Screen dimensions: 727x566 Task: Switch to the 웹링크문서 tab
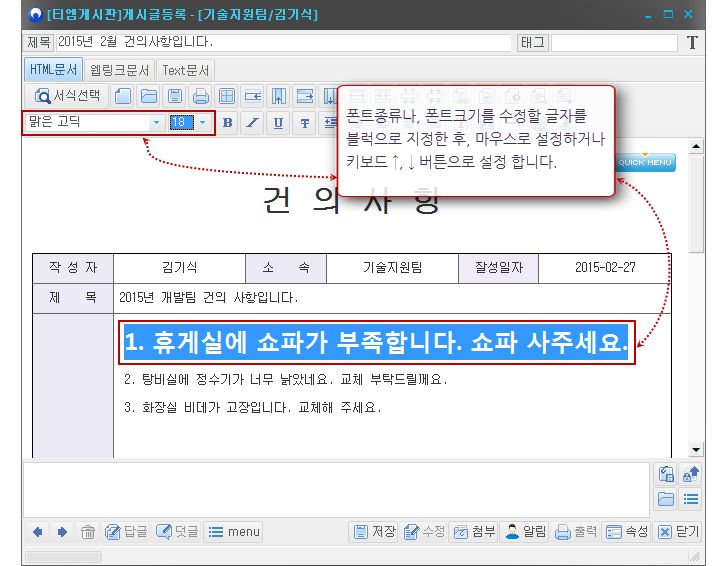point(120,70)
